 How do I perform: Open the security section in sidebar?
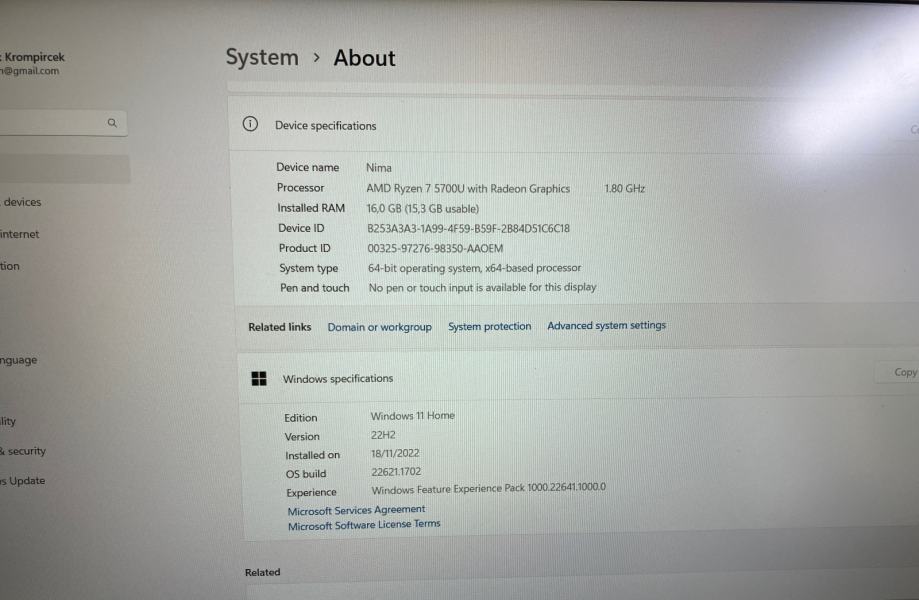23,451
